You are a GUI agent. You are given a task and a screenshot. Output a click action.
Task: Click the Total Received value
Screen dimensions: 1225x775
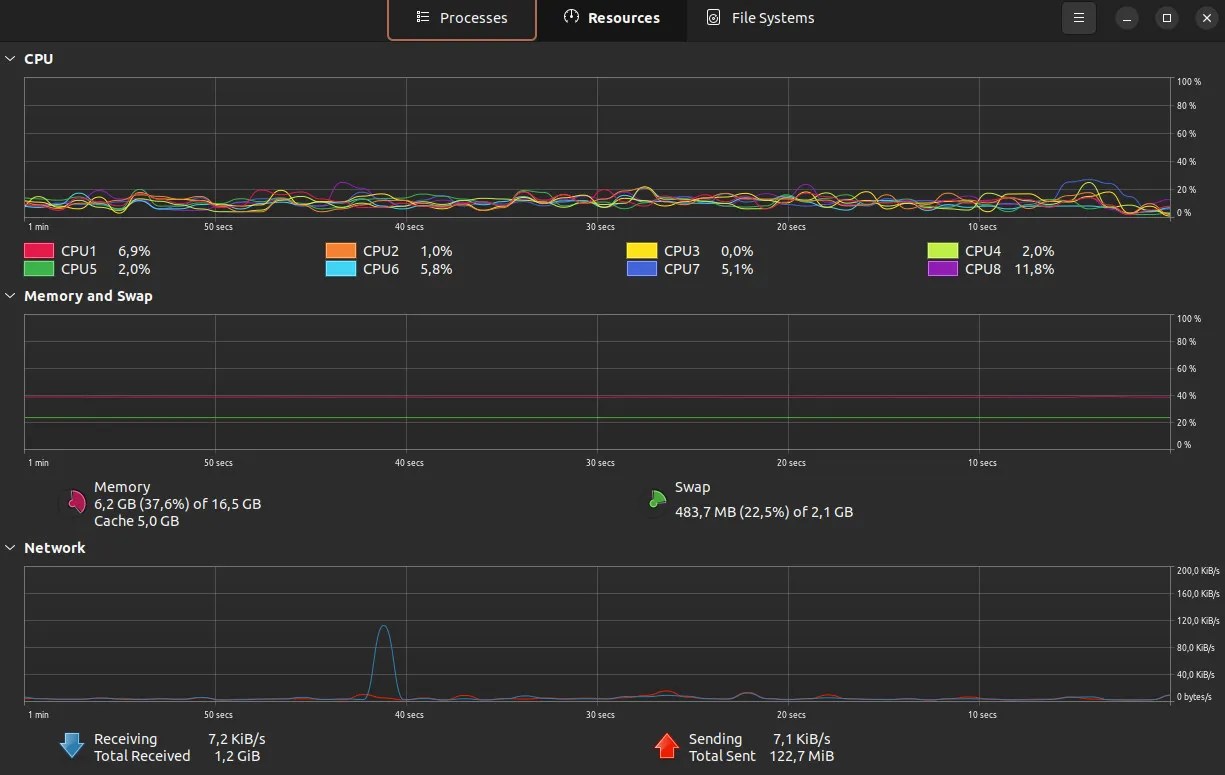point(236,756)
